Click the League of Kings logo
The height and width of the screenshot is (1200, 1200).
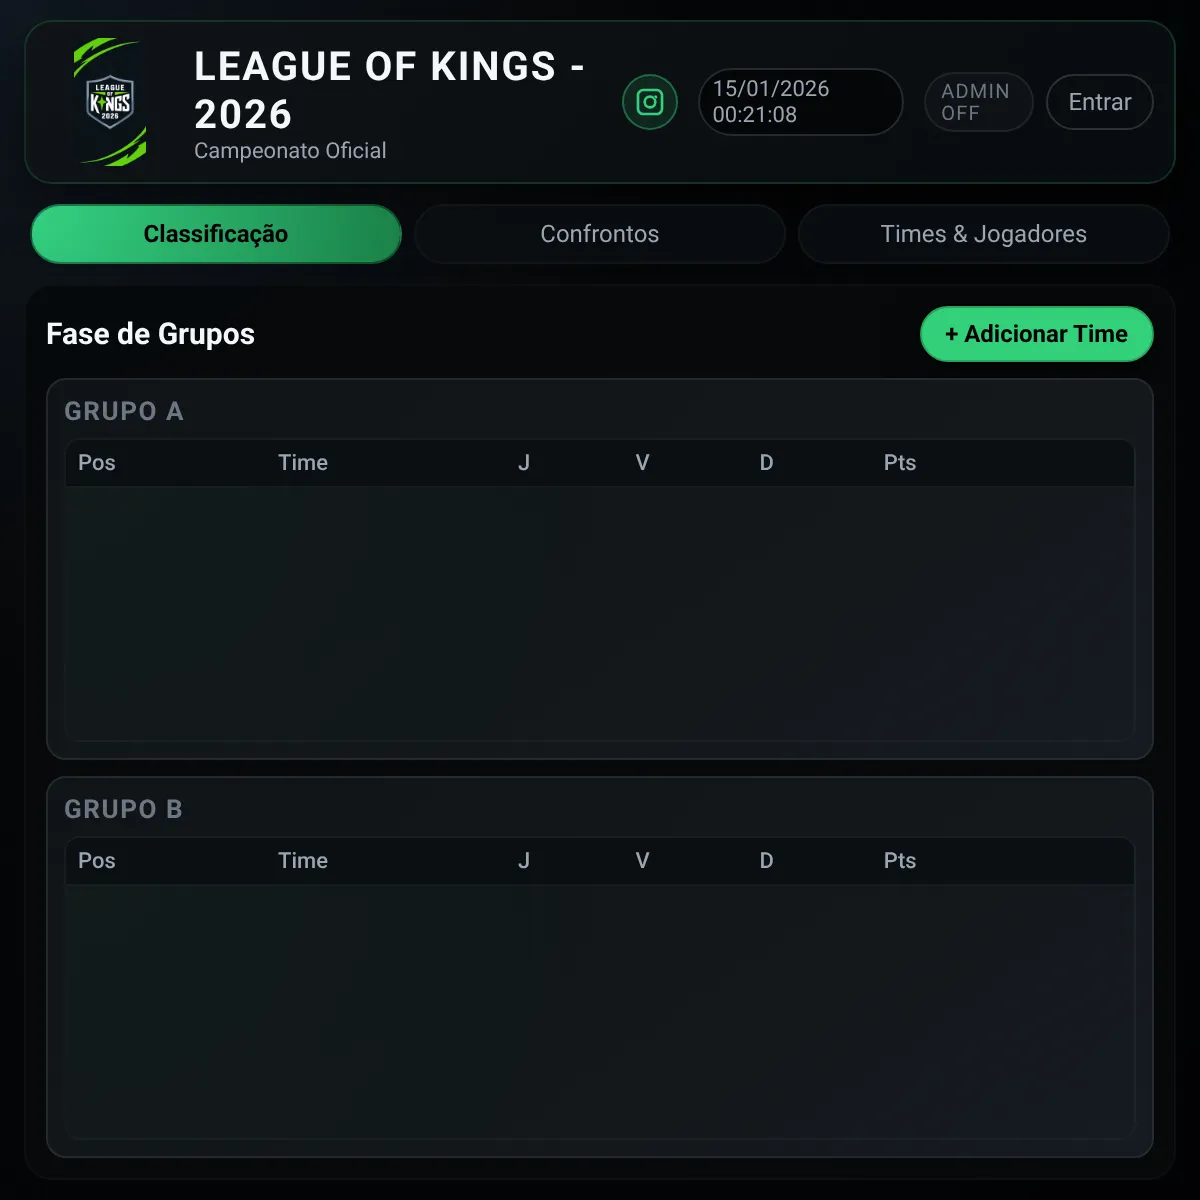(110, 102)
